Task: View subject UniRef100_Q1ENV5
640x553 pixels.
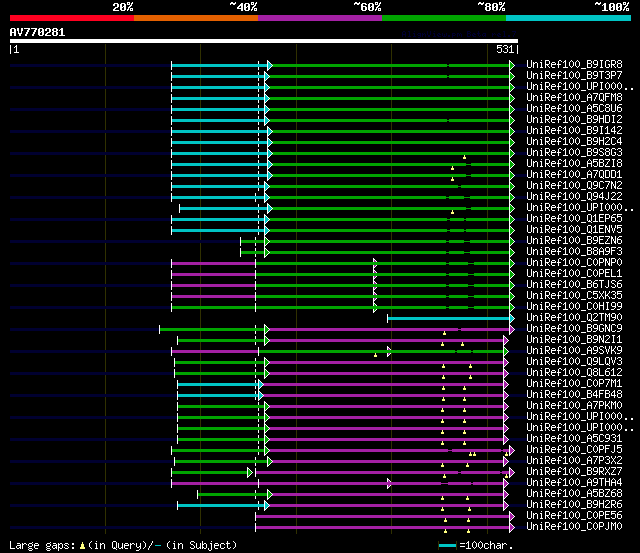Action: (x=574, y=230)
